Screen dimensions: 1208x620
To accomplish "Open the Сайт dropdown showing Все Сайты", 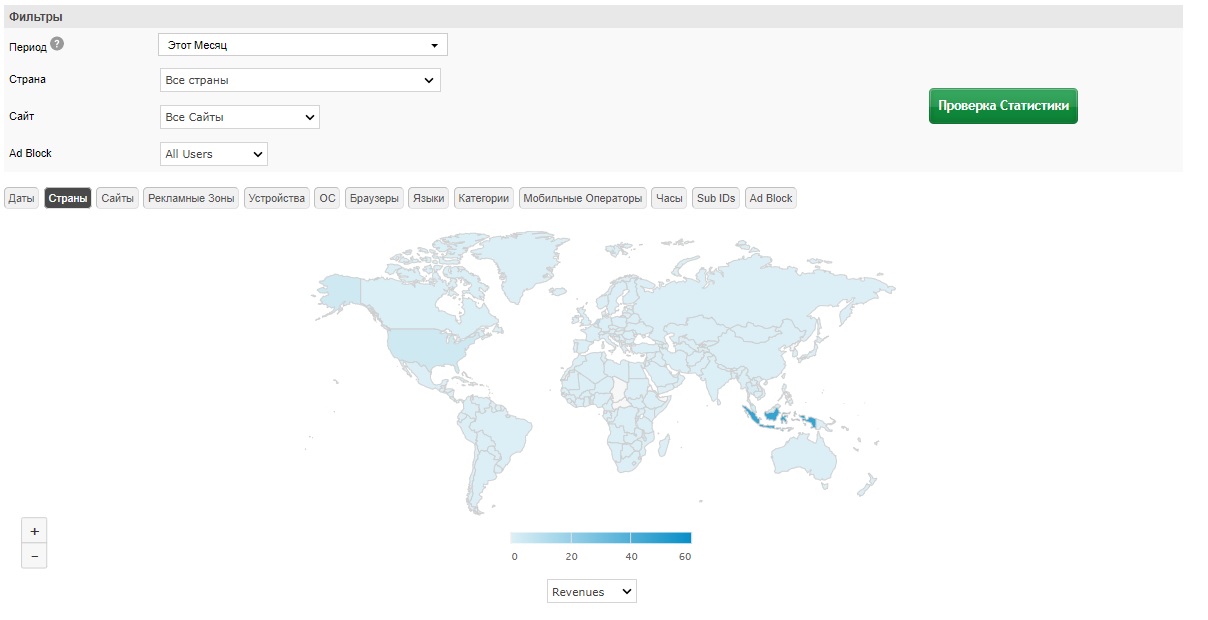I will (239, 117).
